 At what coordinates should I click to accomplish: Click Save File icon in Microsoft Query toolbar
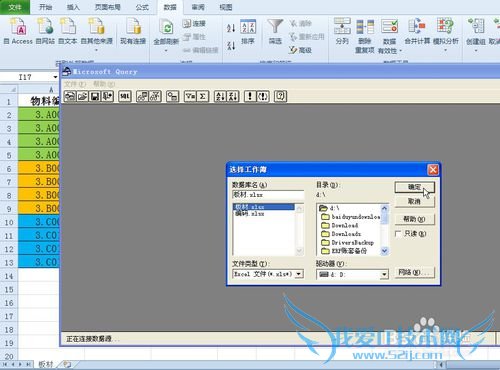coord(95,96)
